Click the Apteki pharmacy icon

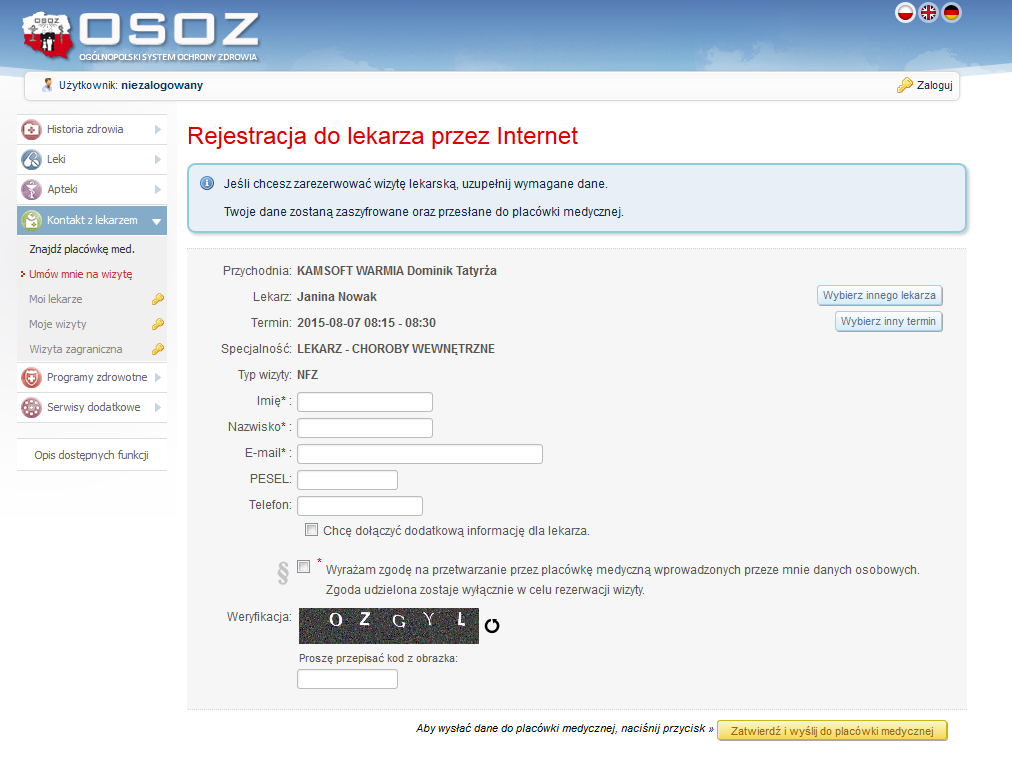tap(31, 190)
